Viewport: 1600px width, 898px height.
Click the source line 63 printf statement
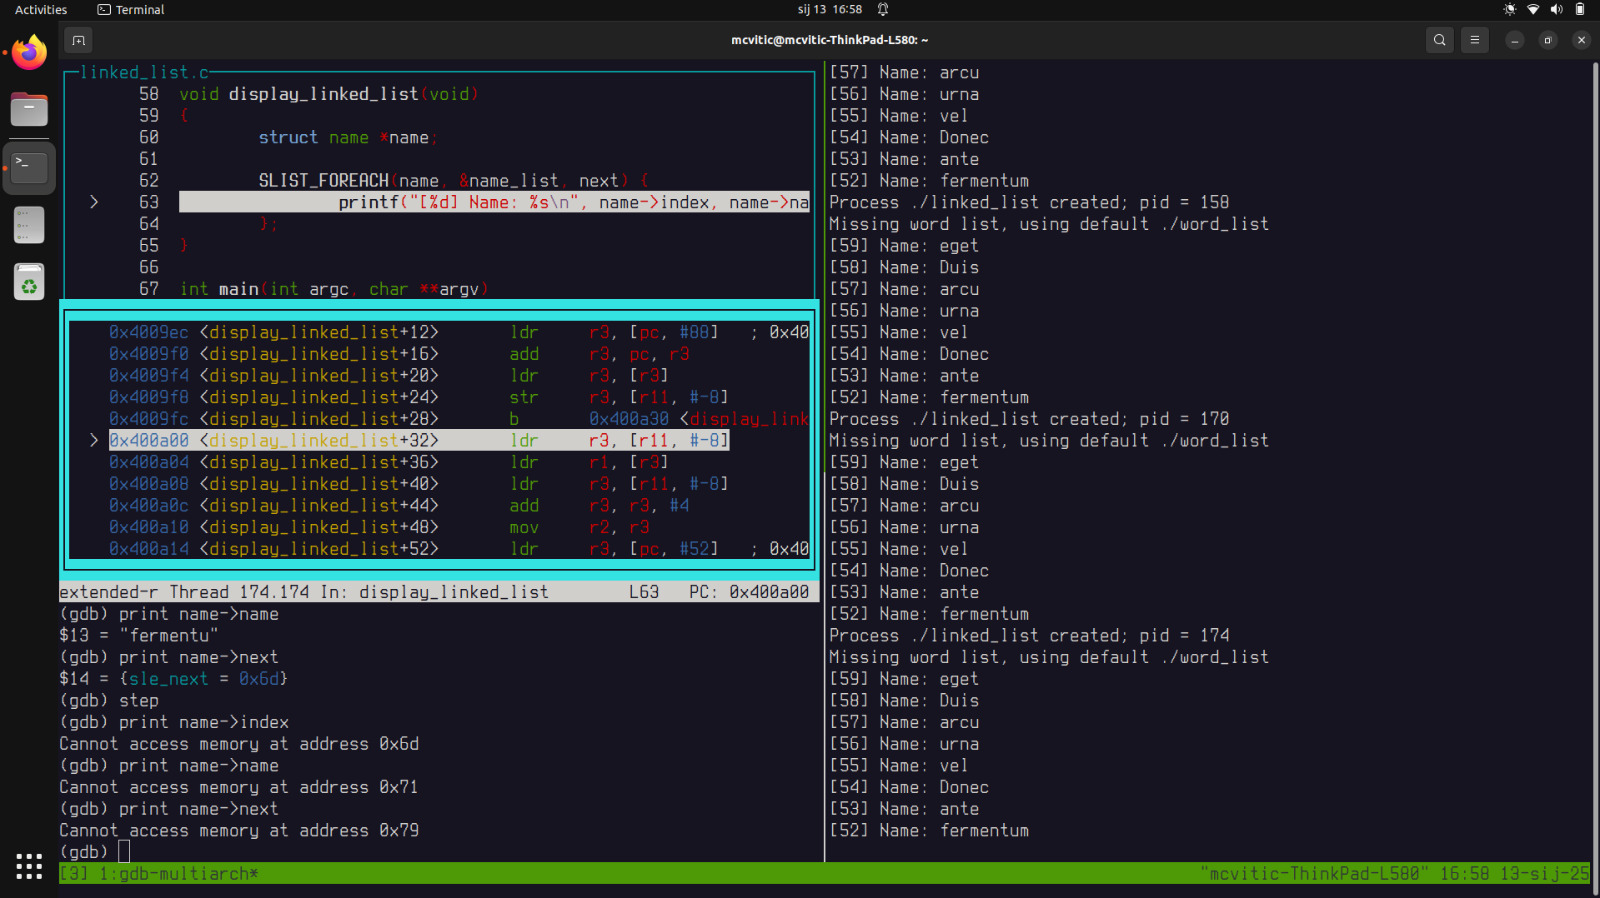494,202
